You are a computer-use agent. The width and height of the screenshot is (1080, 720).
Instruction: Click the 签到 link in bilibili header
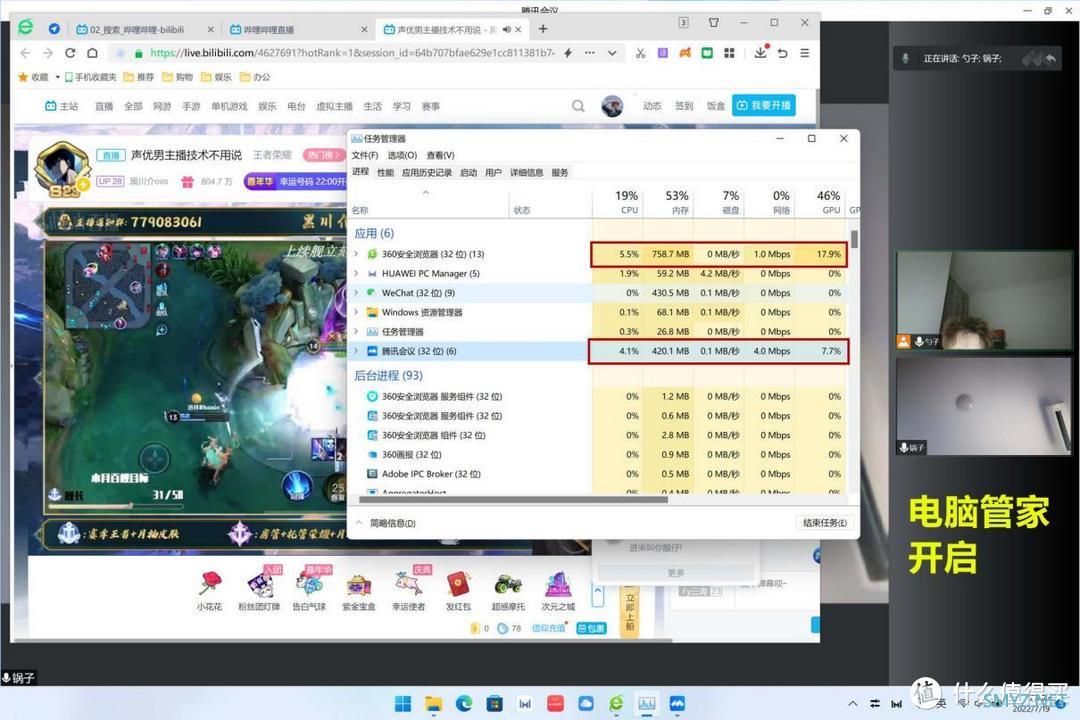(x=684, y=106)
